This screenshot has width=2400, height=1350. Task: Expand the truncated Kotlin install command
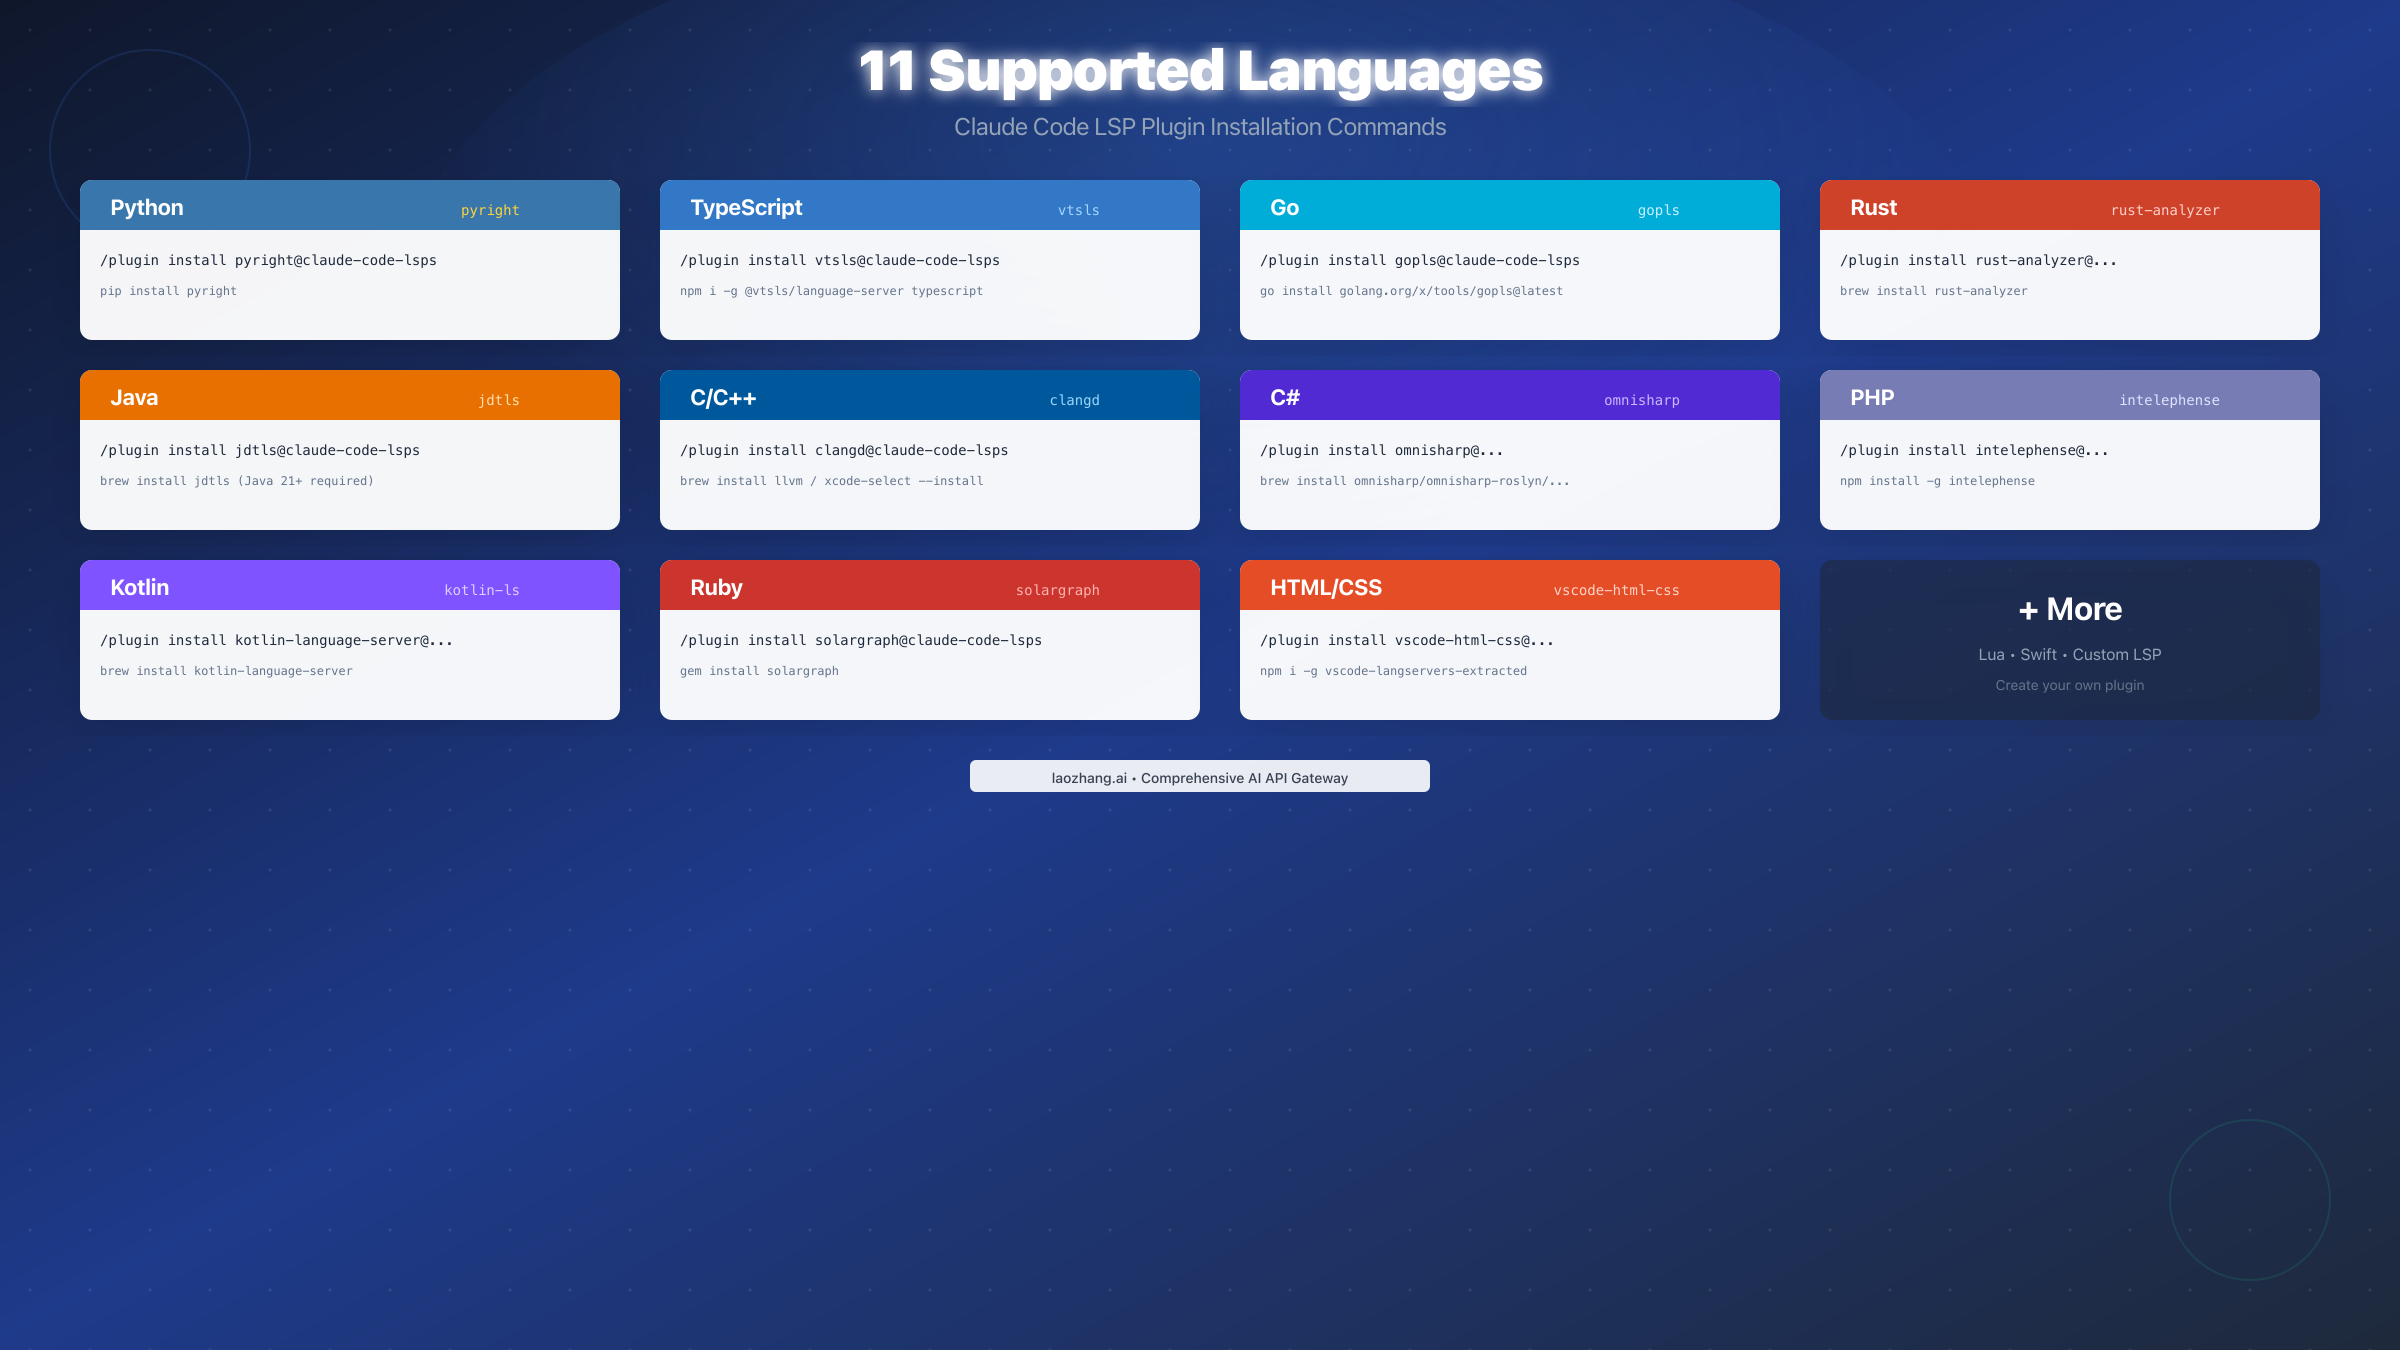[276, 640]
